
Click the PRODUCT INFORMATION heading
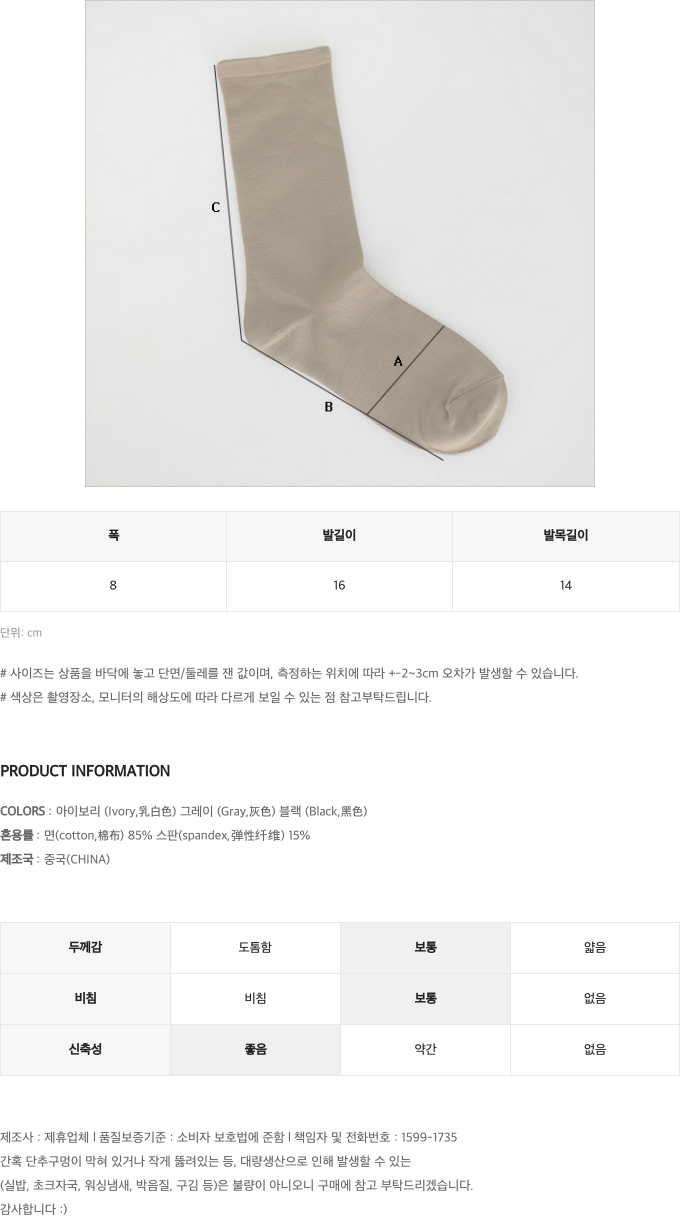(x=85, y=771)
